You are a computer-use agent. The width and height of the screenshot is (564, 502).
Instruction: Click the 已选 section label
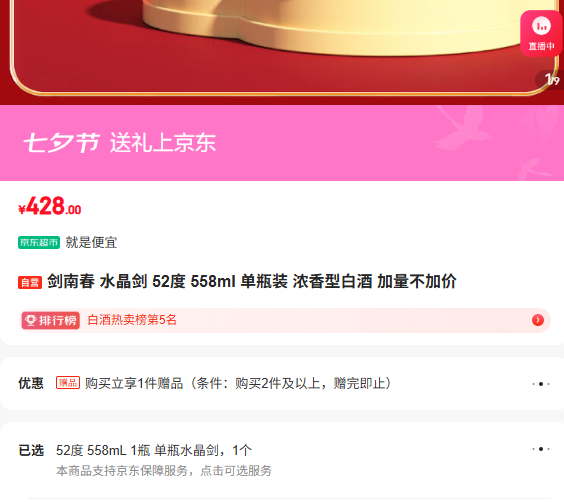pyautogui.click(x=31, y=450)
